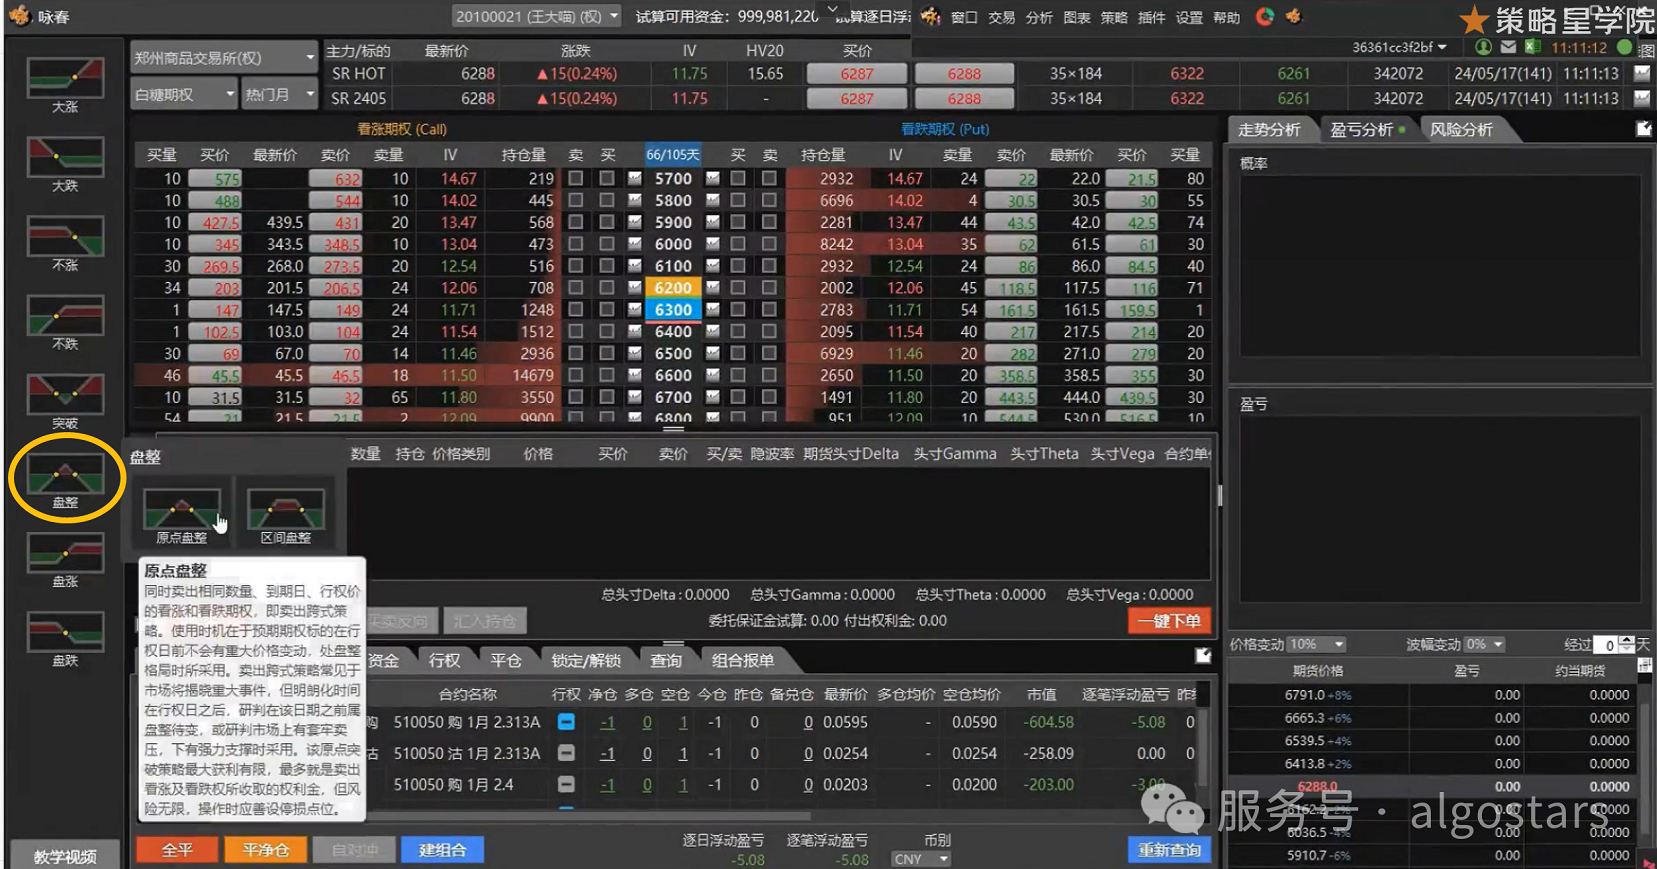Pop out the analysis panel via arrow icon
The height and width of the screenshot is (869, 1657).
[x=1643, y=129]
